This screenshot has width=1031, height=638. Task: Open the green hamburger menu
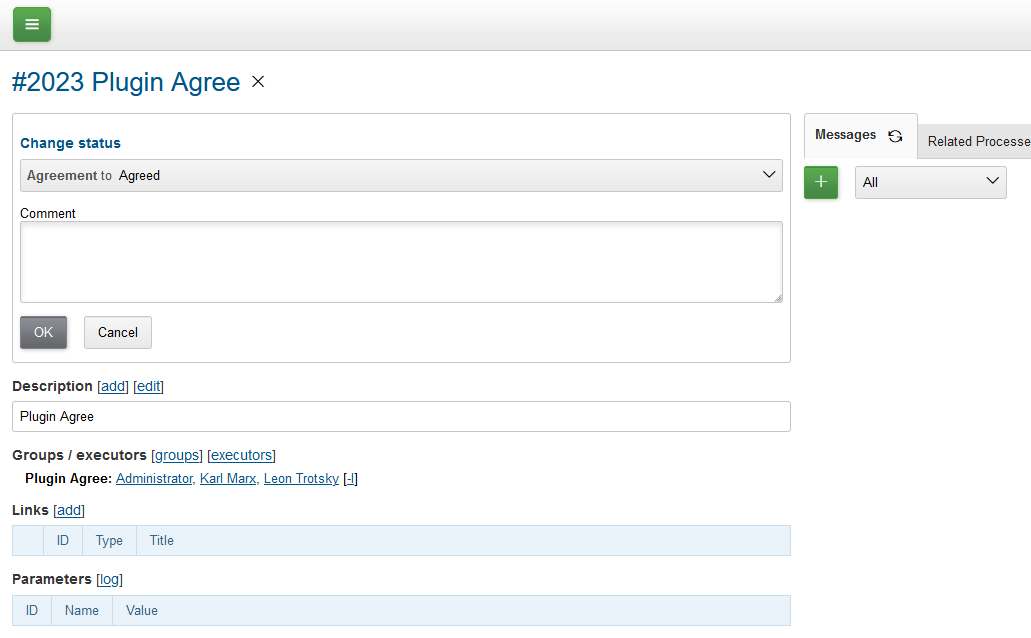pos(31,24)
